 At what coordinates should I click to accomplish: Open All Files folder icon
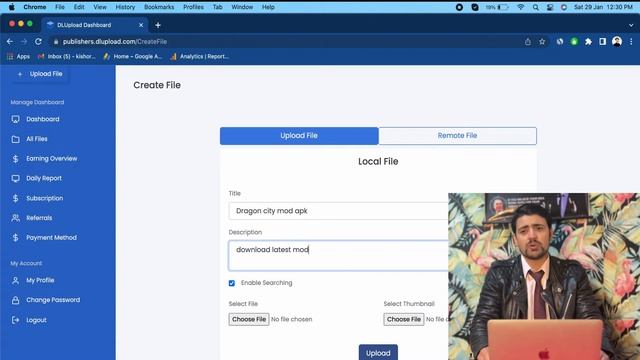point(16,139)
